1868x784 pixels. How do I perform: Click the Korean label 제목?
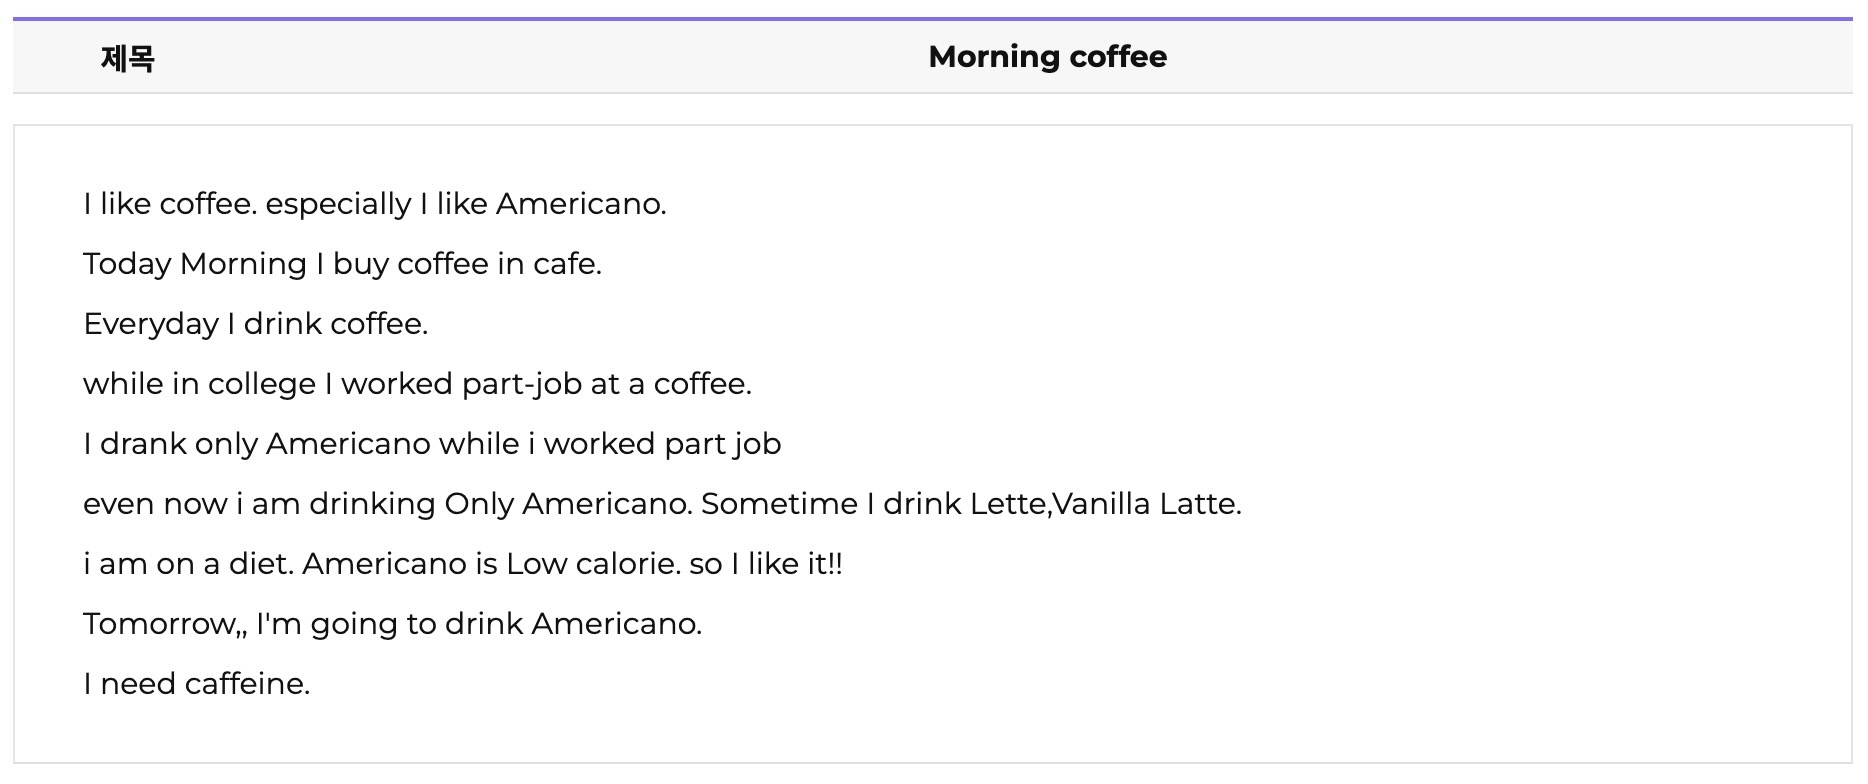click(x=128, y=58)
